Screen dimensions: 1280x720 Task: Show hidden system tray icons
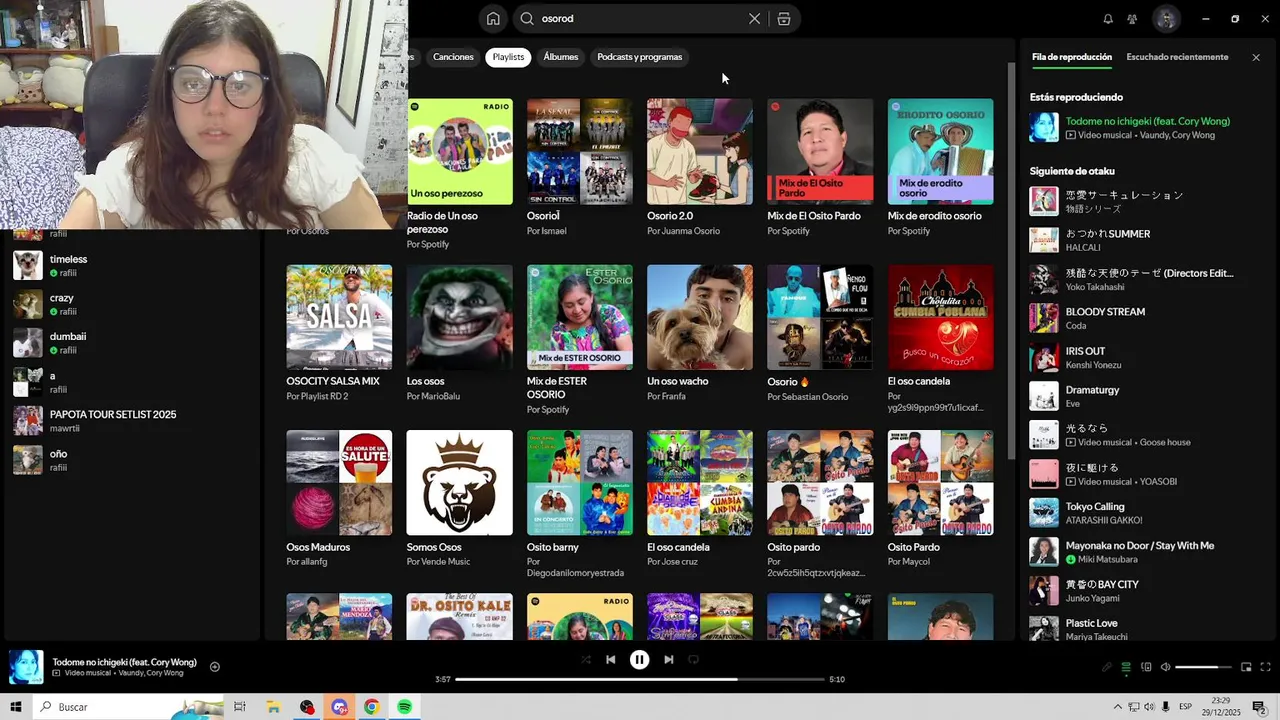click(x=1118, y=707)
